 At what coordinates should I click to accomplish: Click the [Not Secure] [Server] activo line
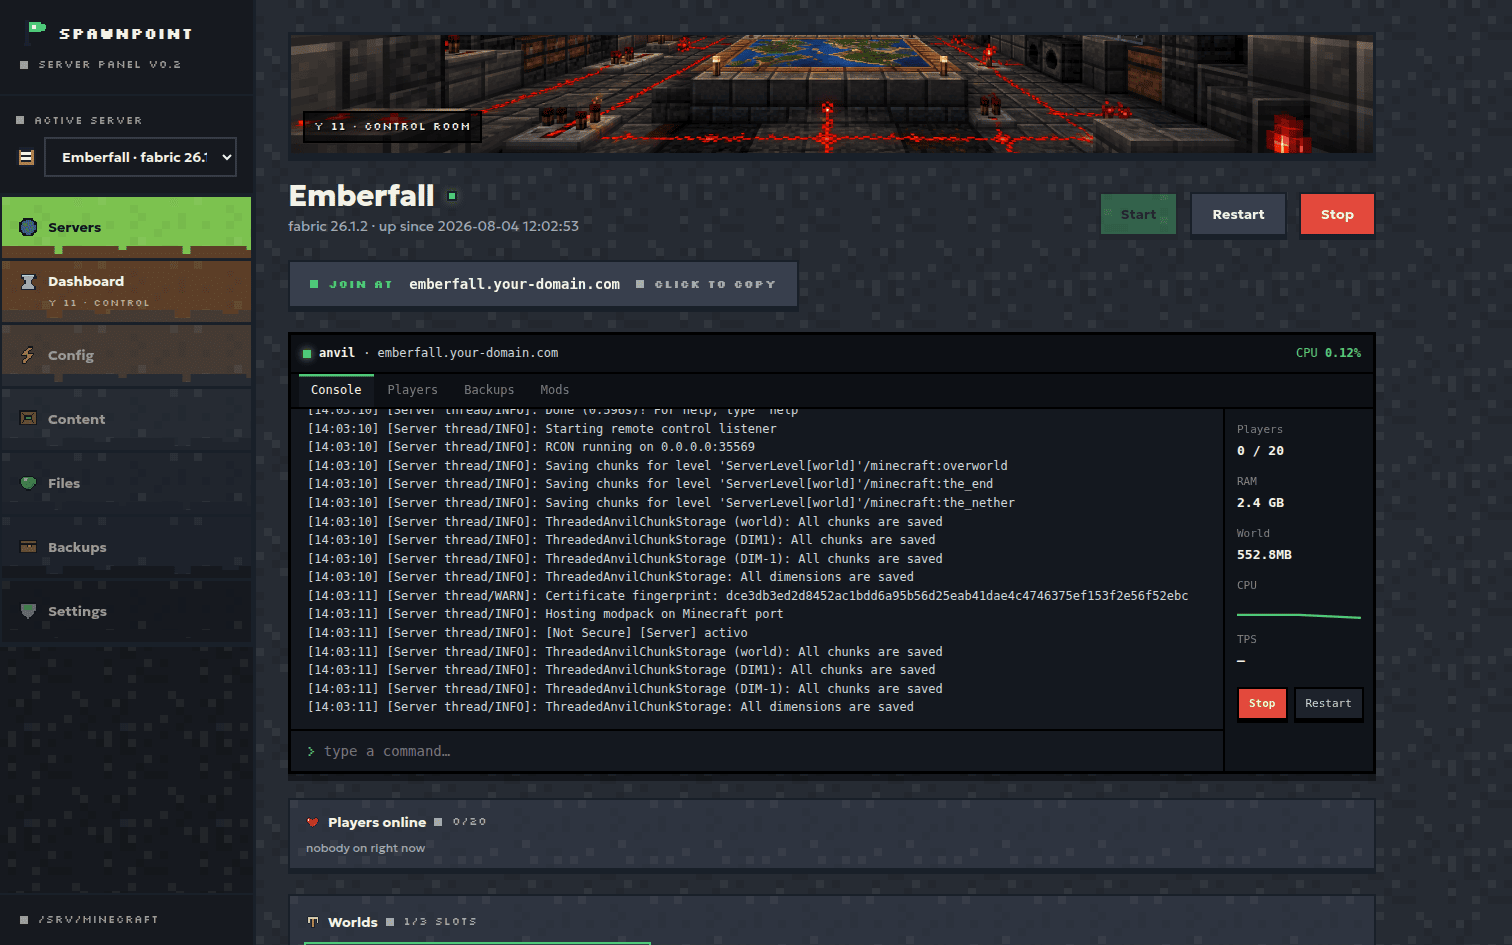pyautogui.click(x=527, y=633)
